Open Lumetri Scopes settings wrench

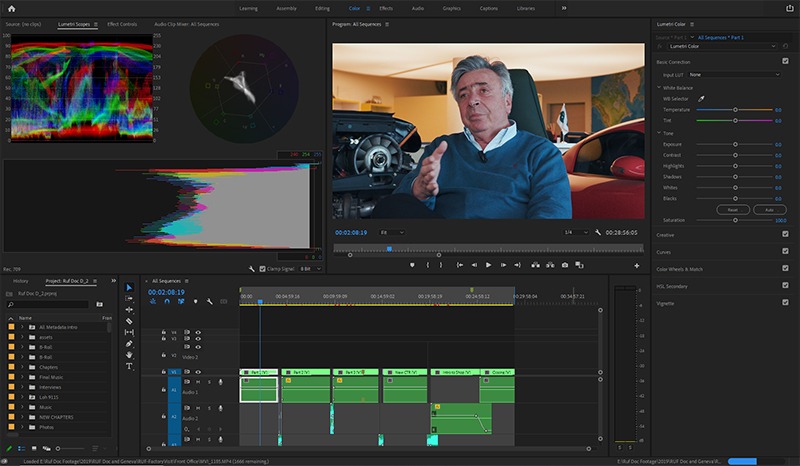252,268
